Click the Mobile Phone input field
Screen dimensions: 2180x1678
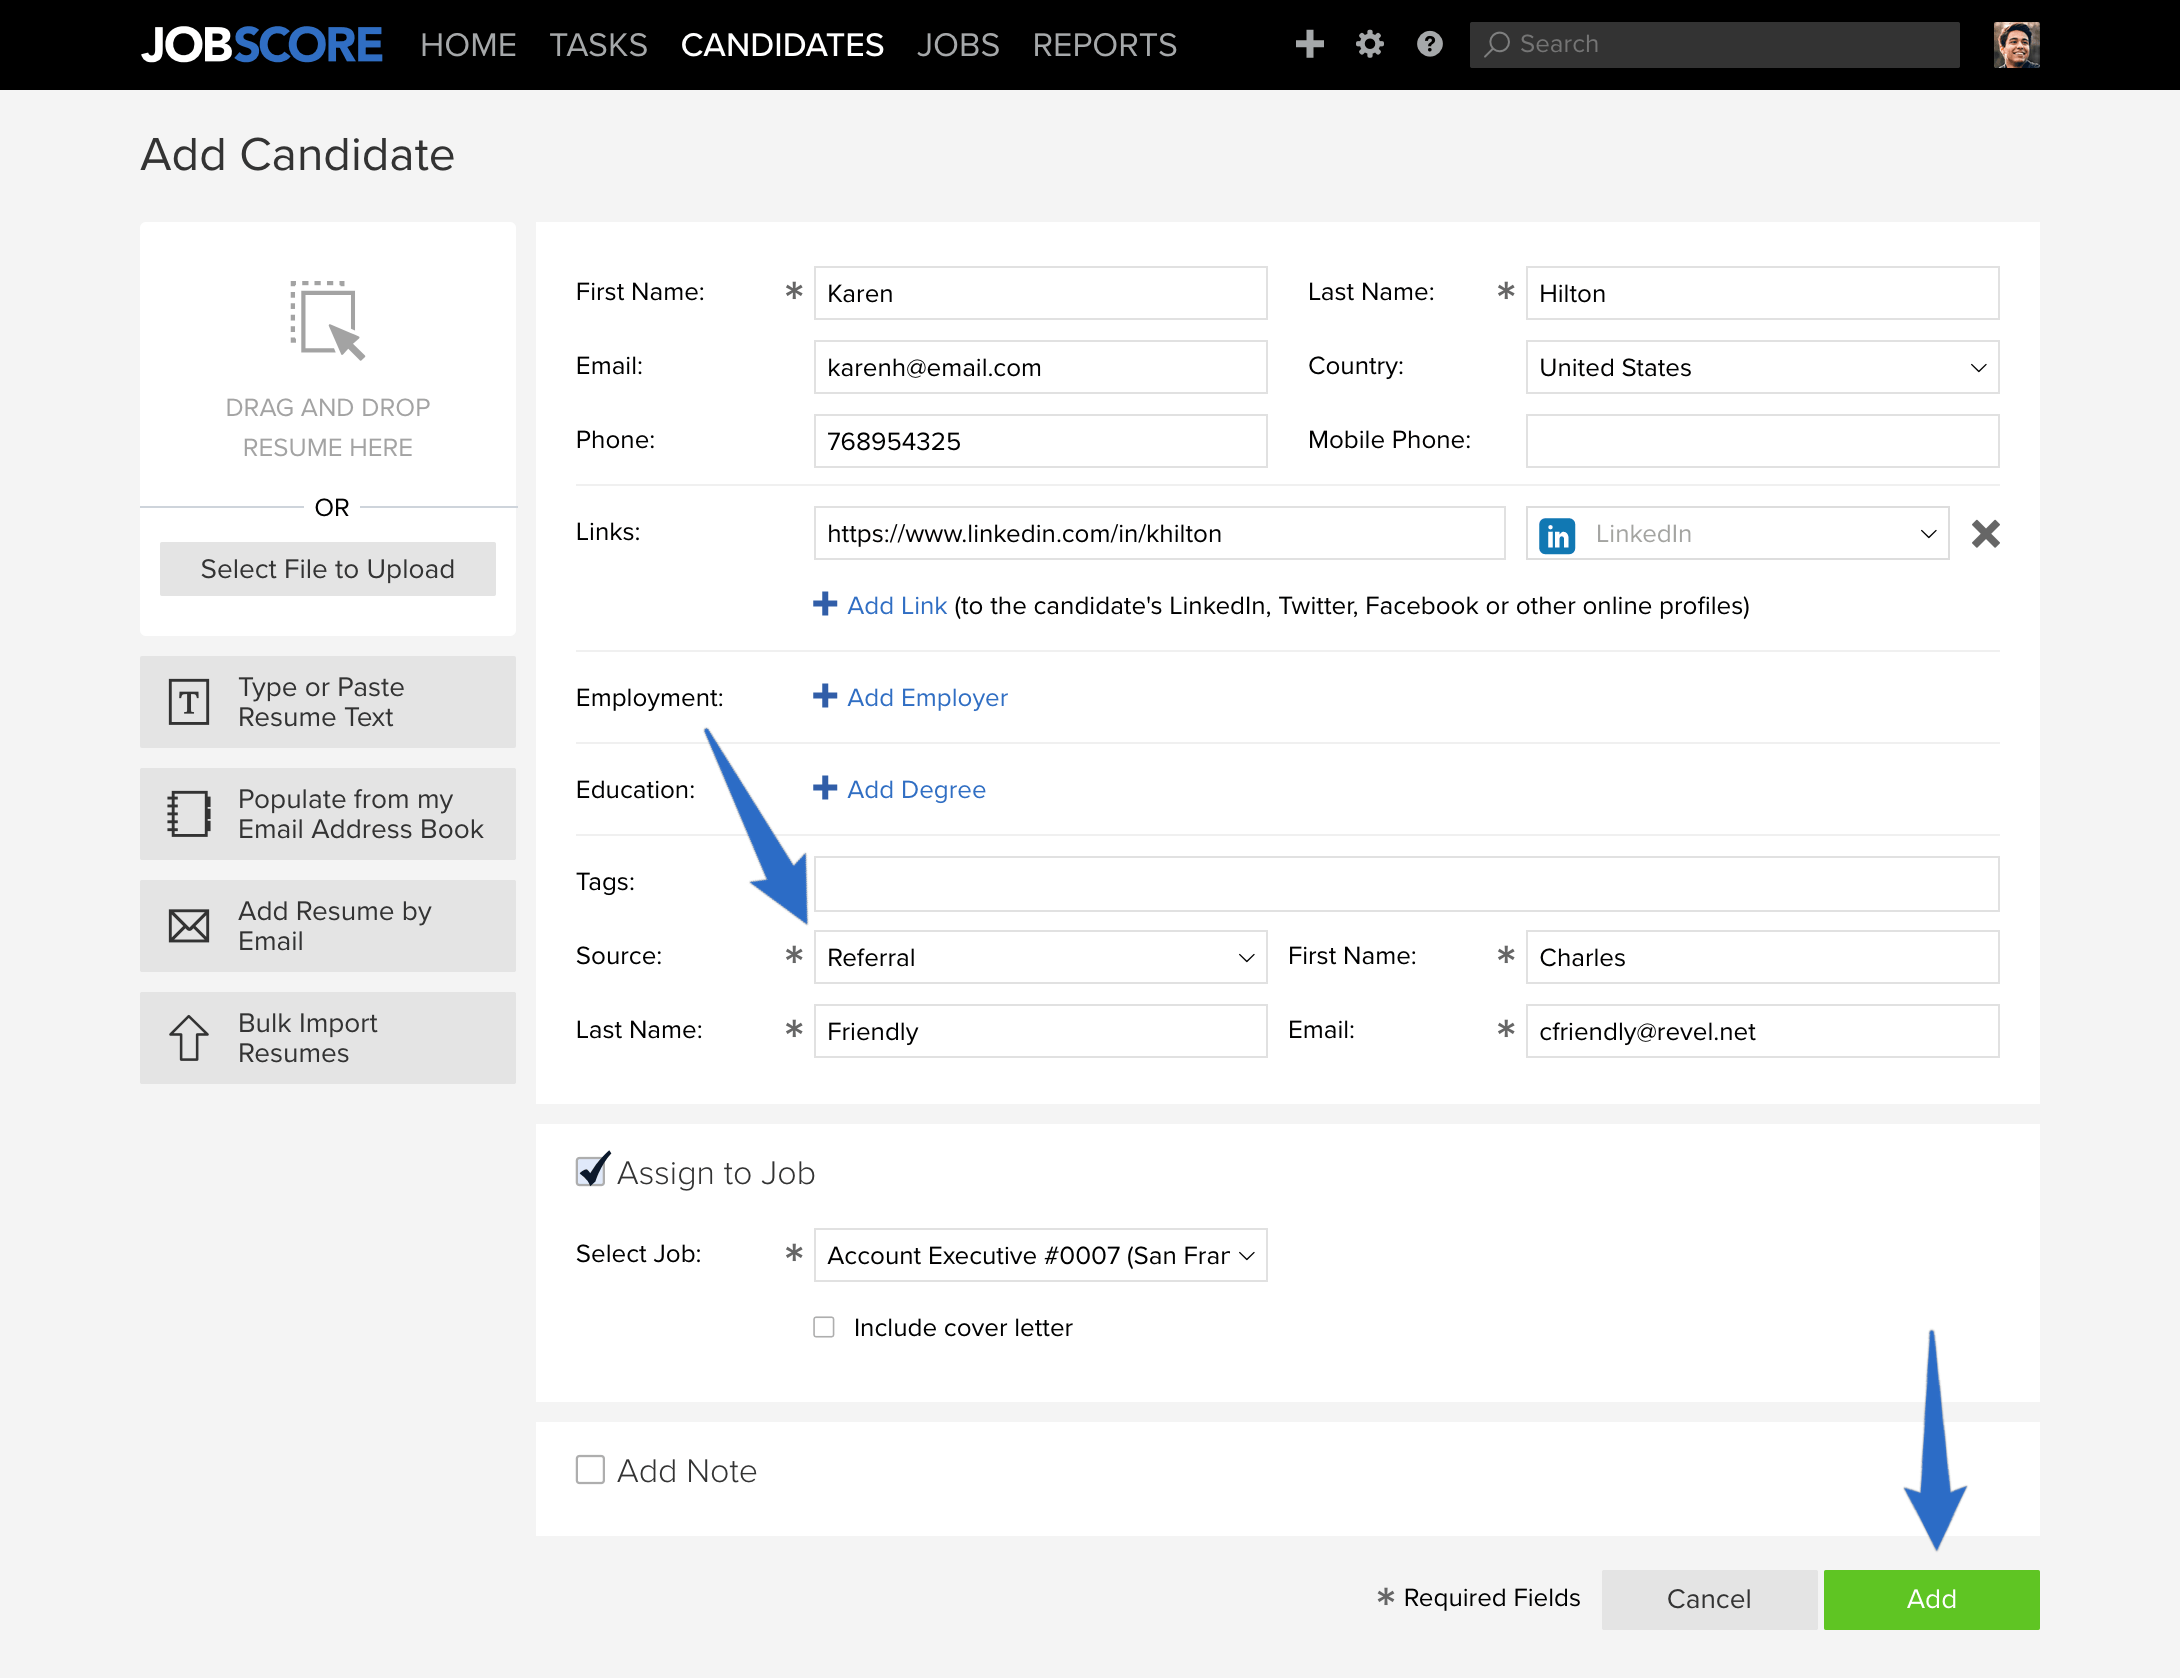pos(1762,441)
